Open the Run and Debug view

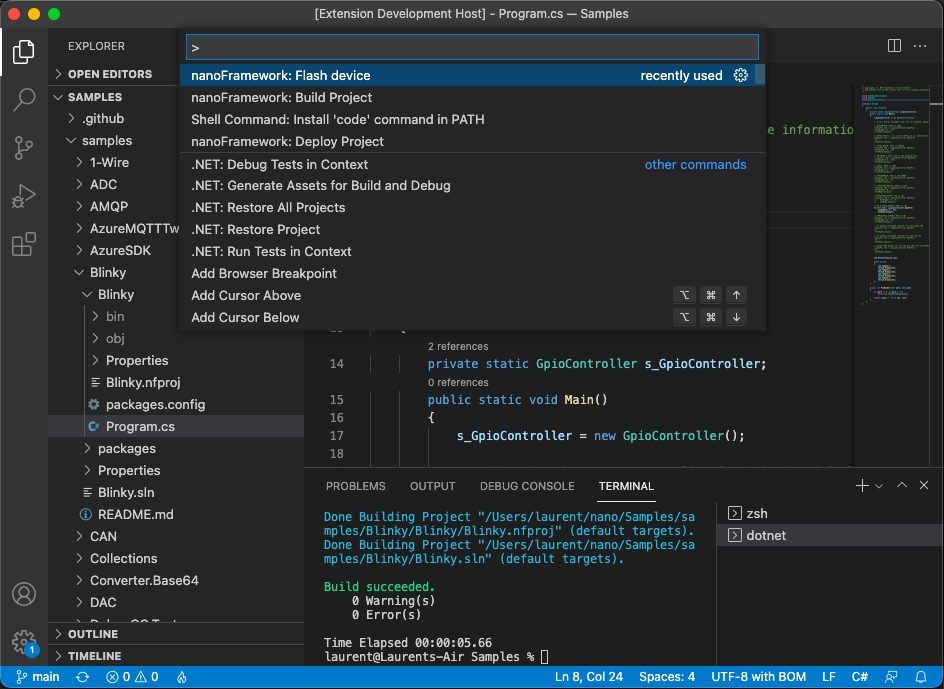(23, 196)
